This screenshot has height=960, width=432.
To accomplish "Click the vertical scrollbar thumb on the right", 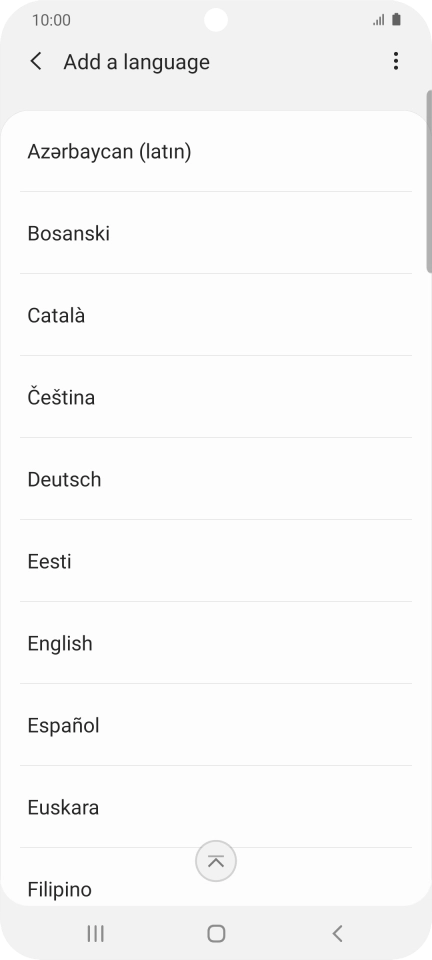I will 429,181.
